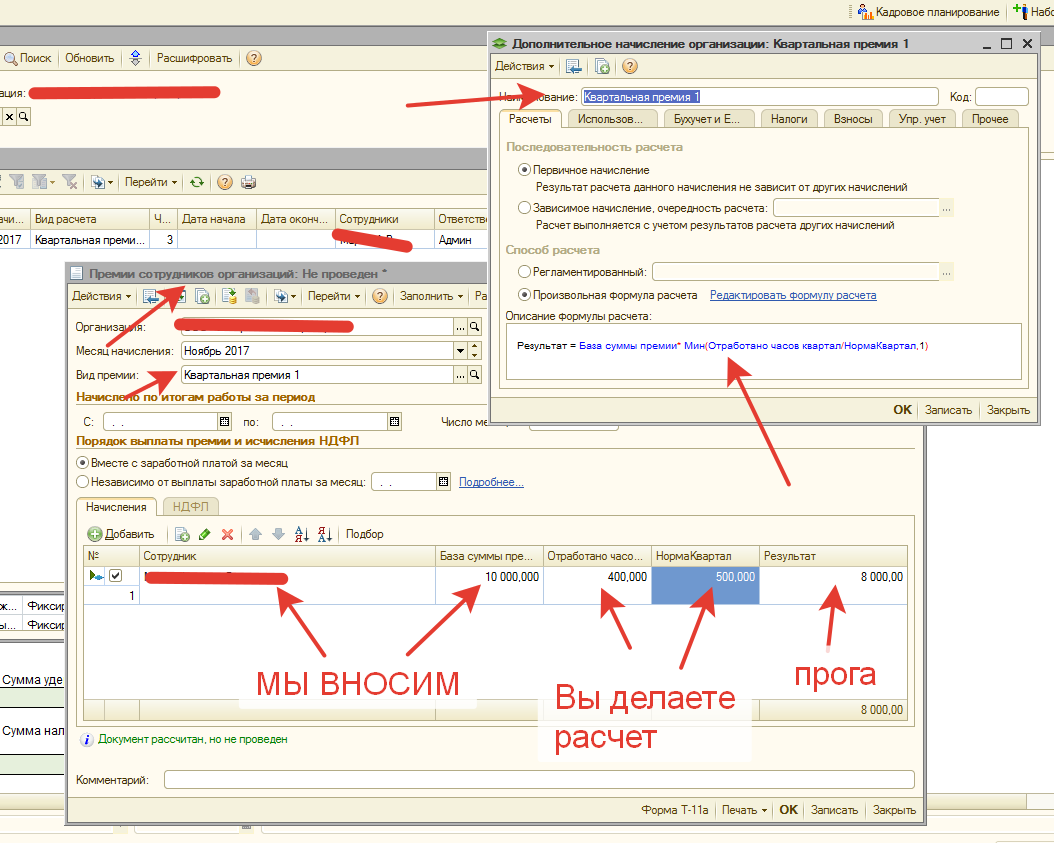Click the printer icon in the list toolbar
This screenshot has width=1054, height=843.
[x=249, y=182]
